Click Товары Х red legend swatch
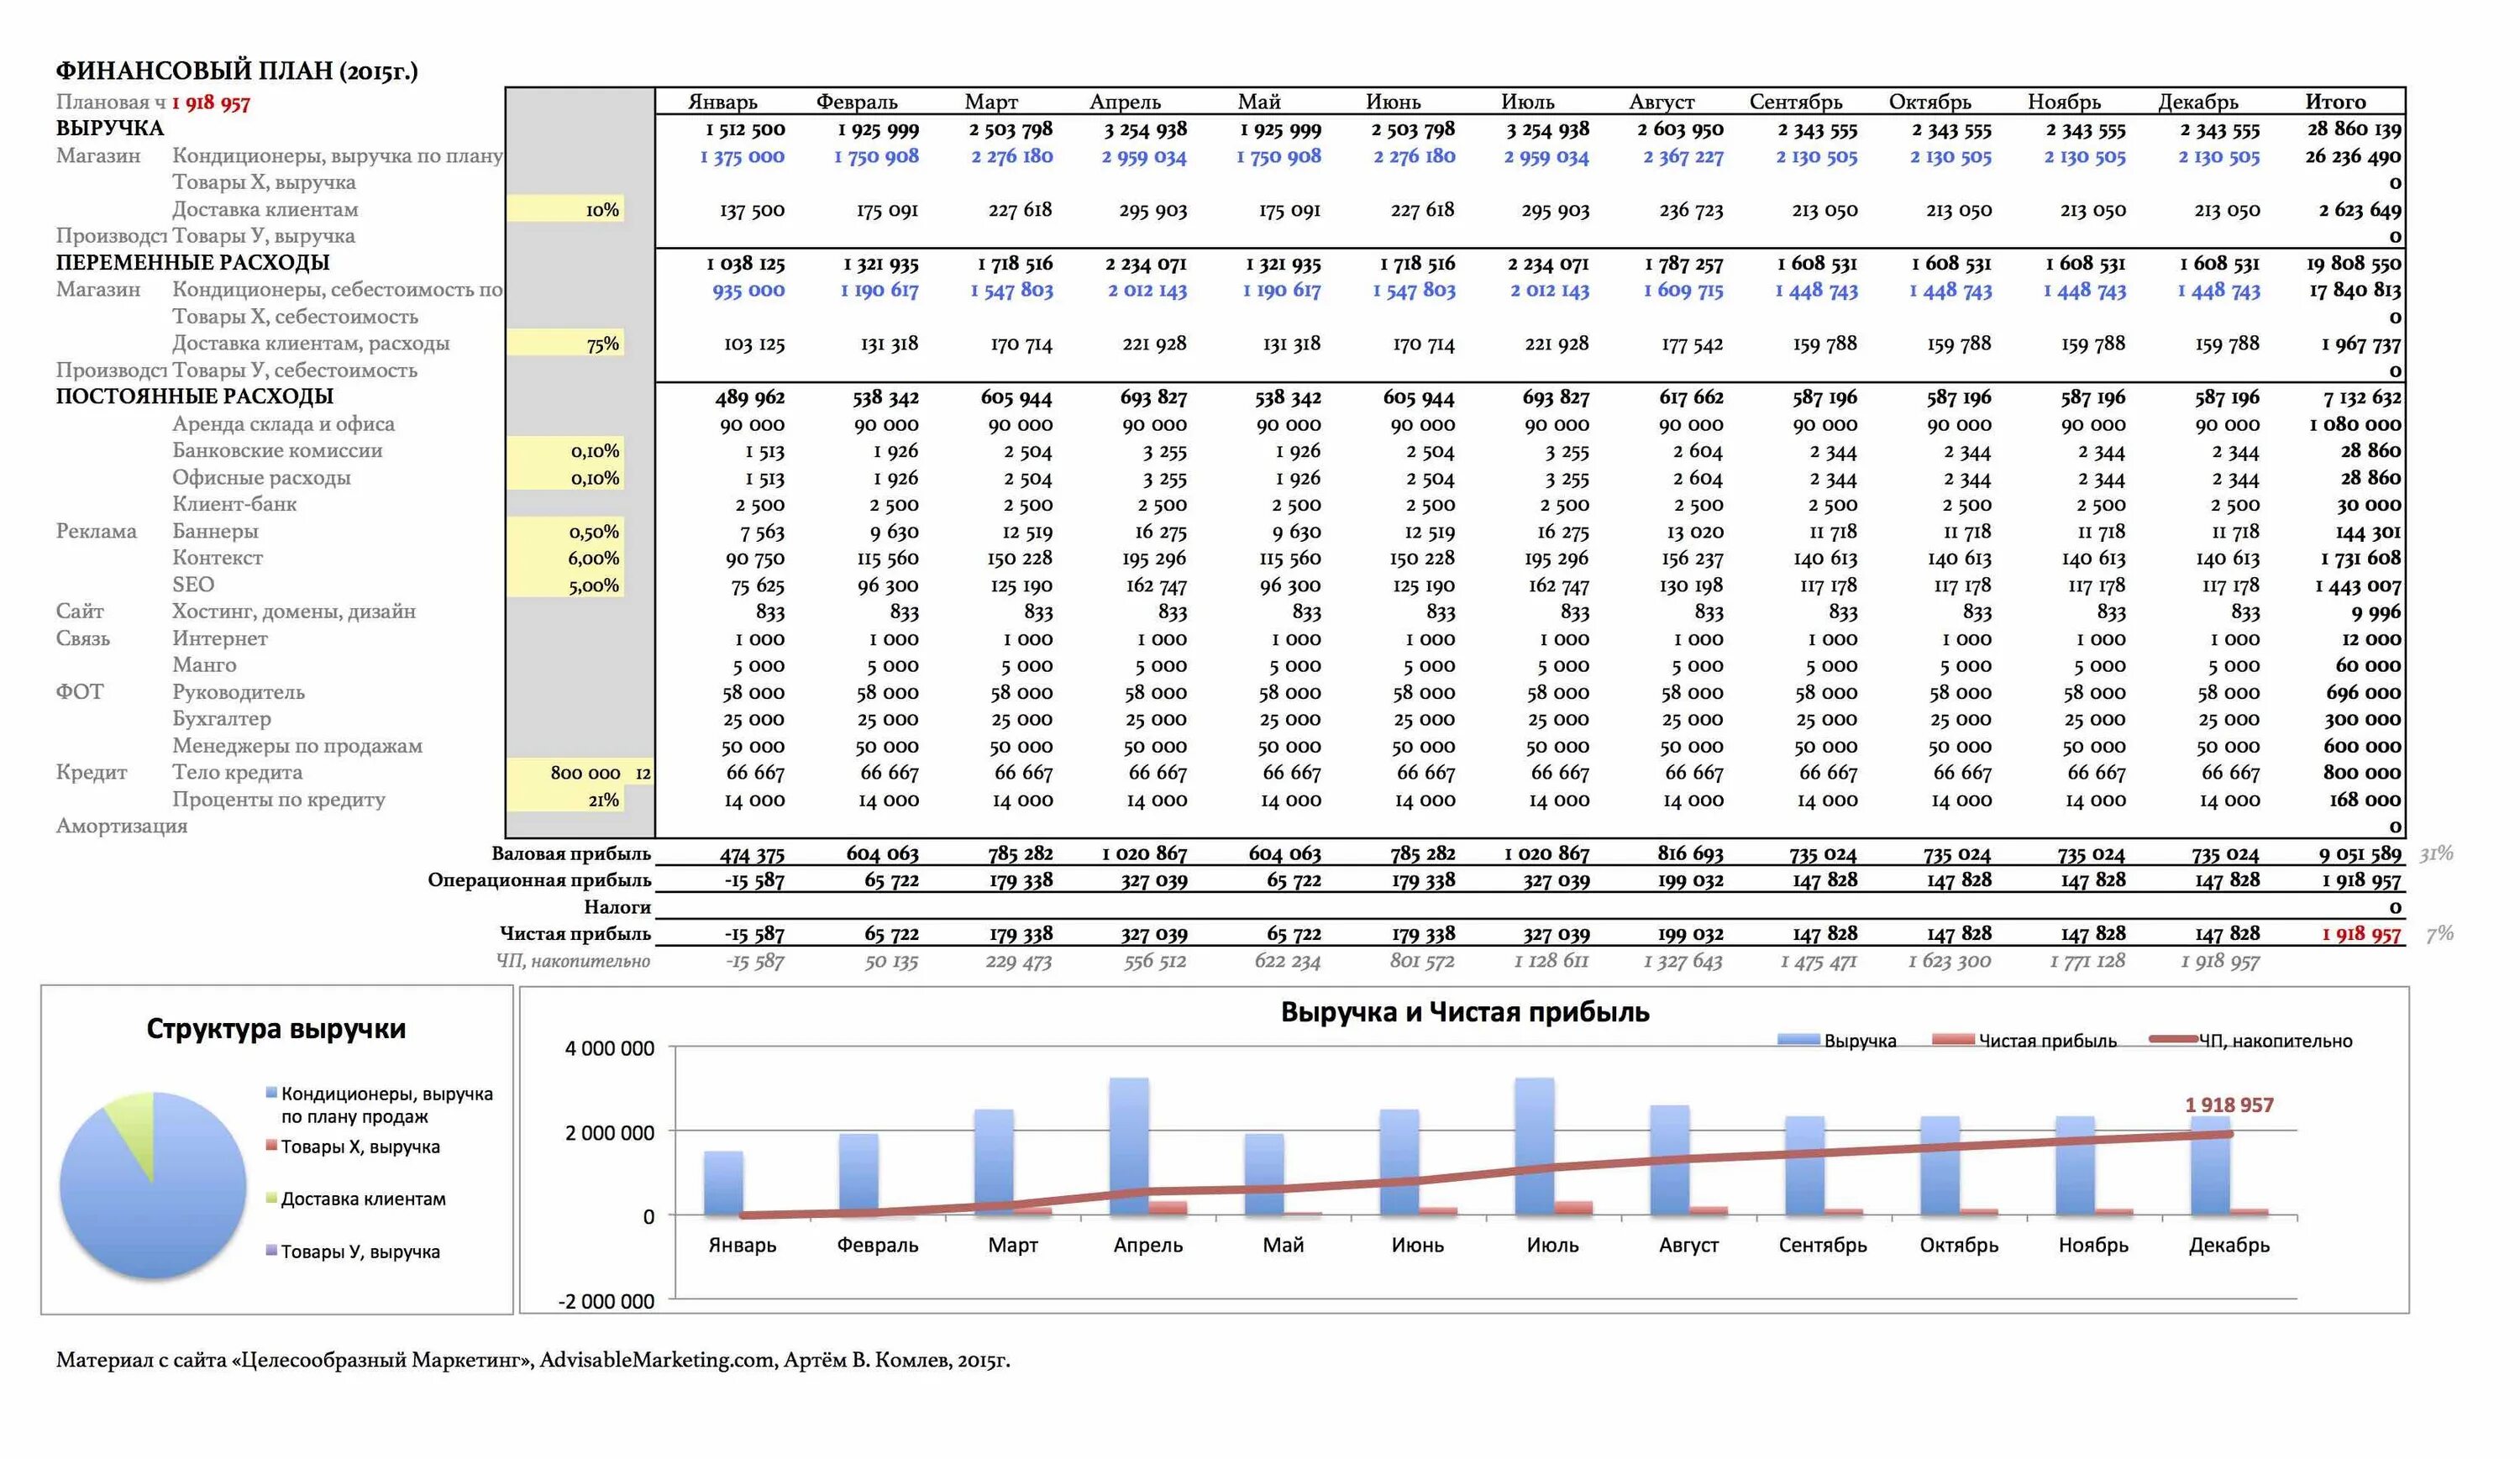 (271, 1145)
